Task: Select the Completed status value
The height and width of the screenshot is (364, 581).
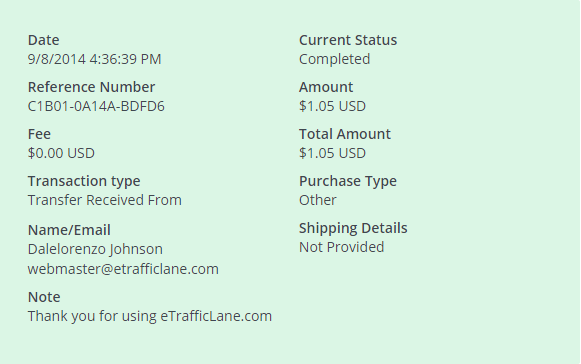Action: [x=334, y=59]
